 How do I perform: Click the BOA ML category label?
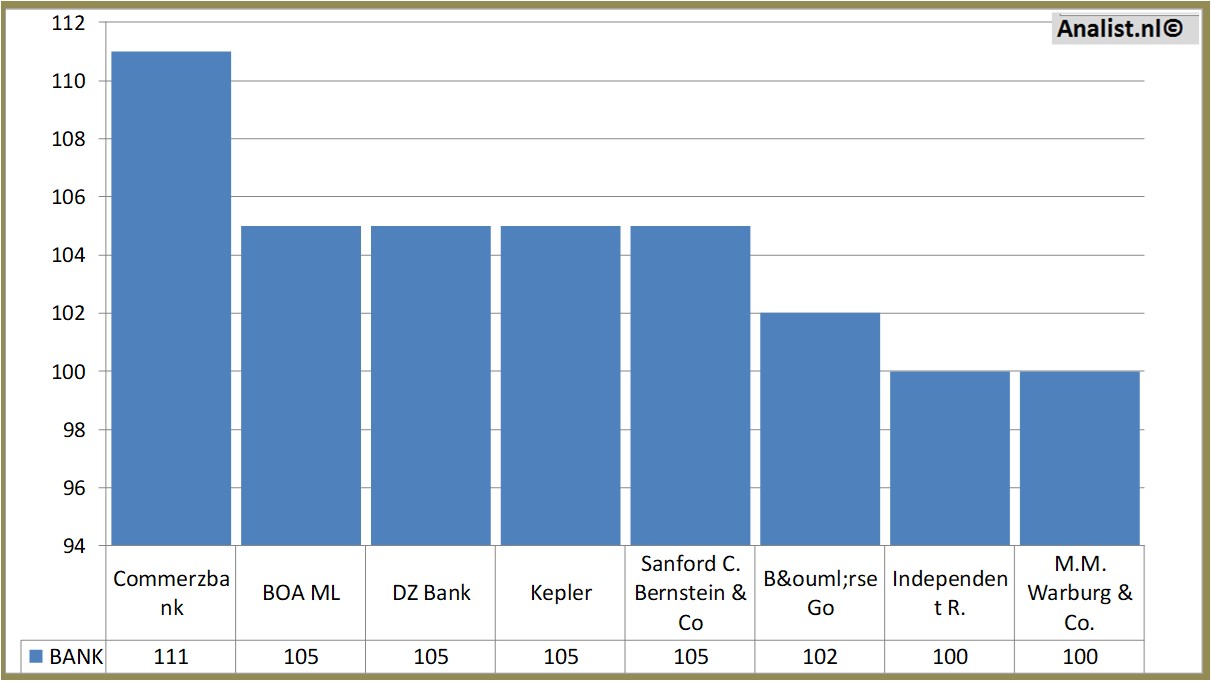point(301,593)
